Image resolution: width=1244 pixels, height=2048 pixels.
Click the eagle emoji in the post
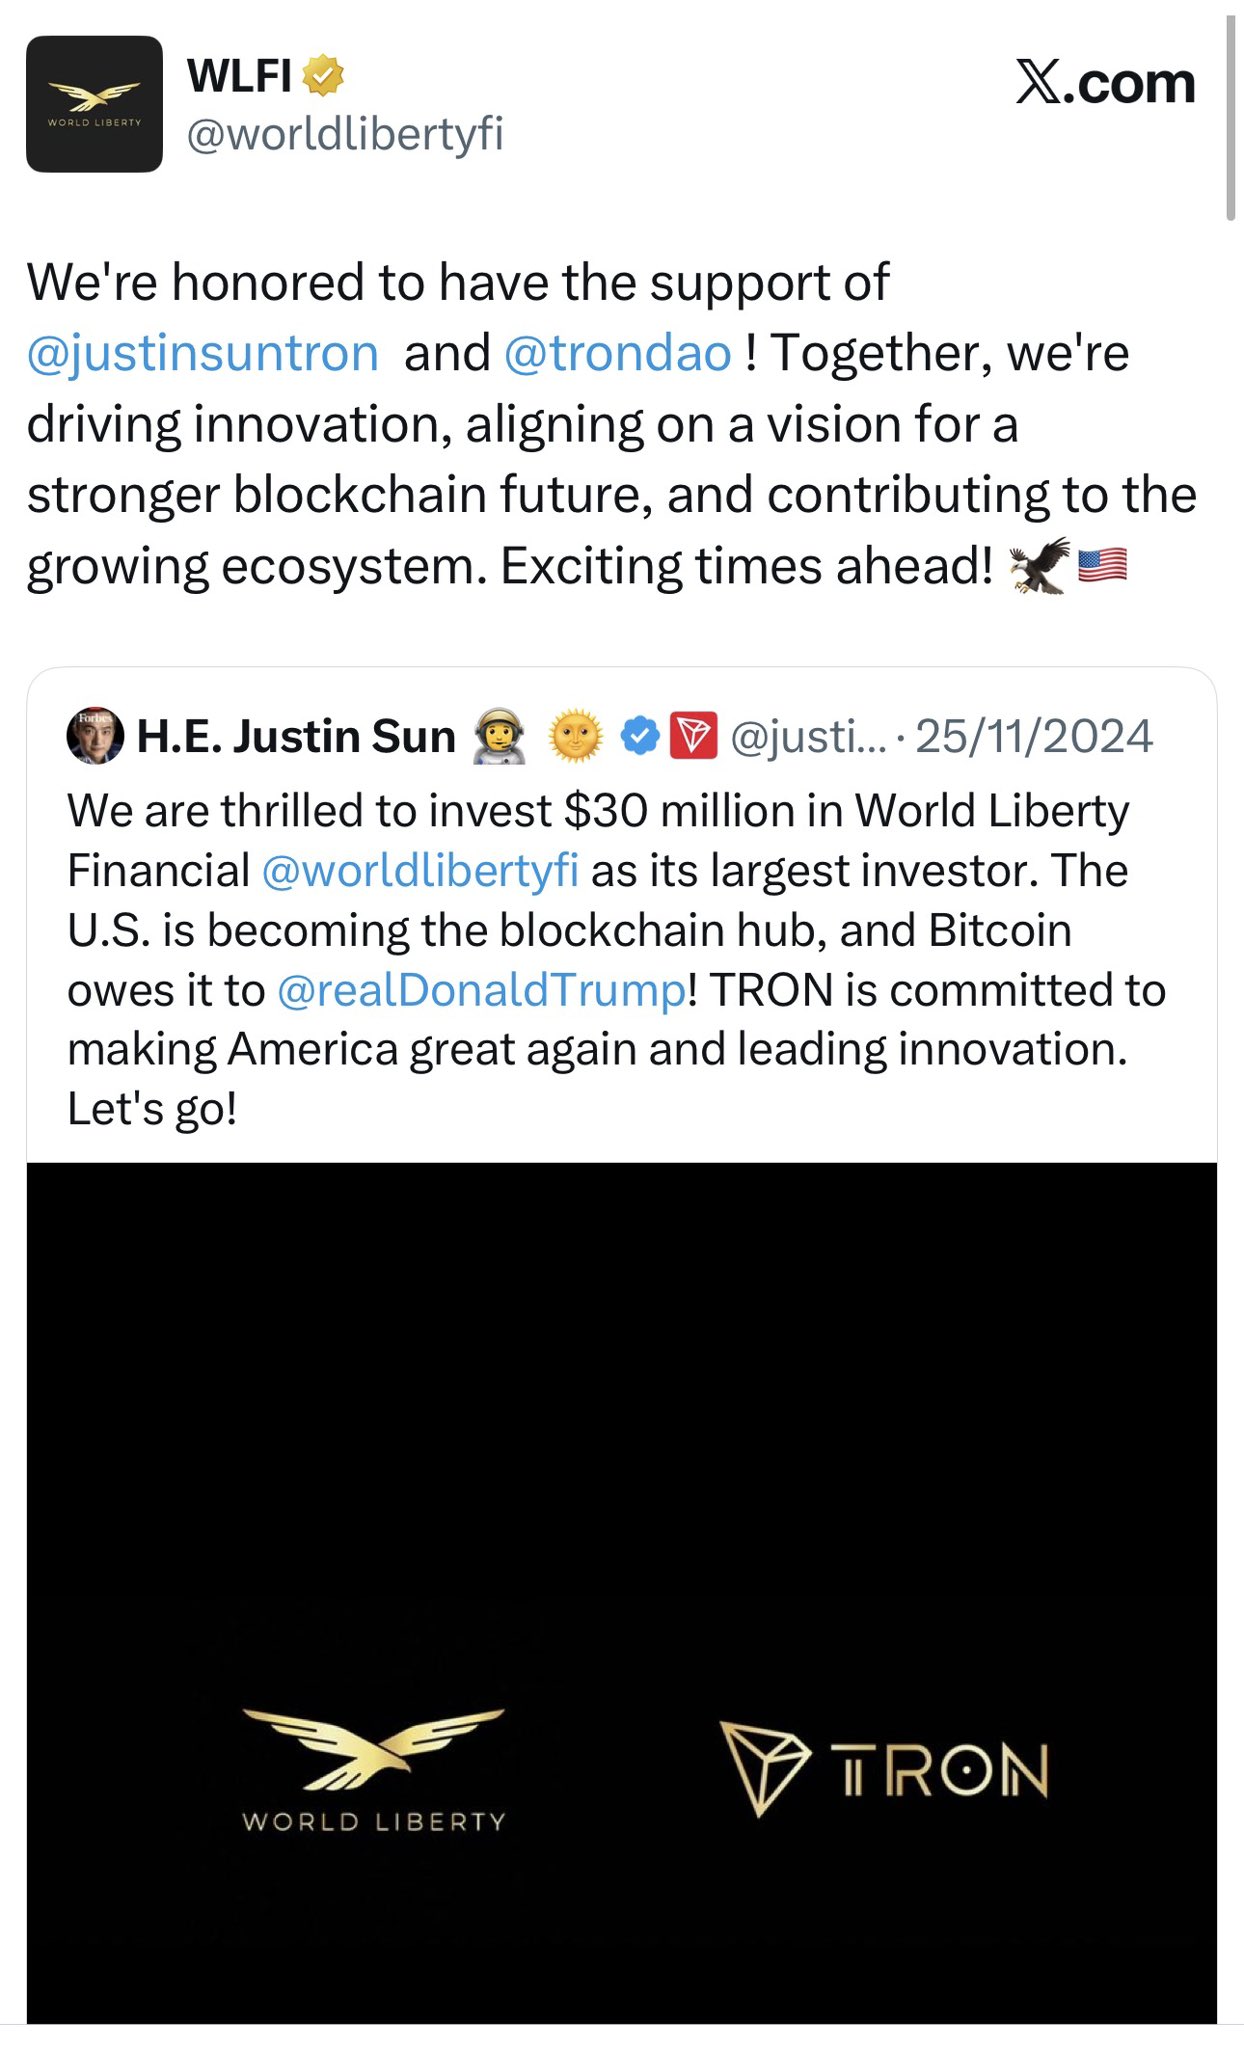pos(1039,566)
